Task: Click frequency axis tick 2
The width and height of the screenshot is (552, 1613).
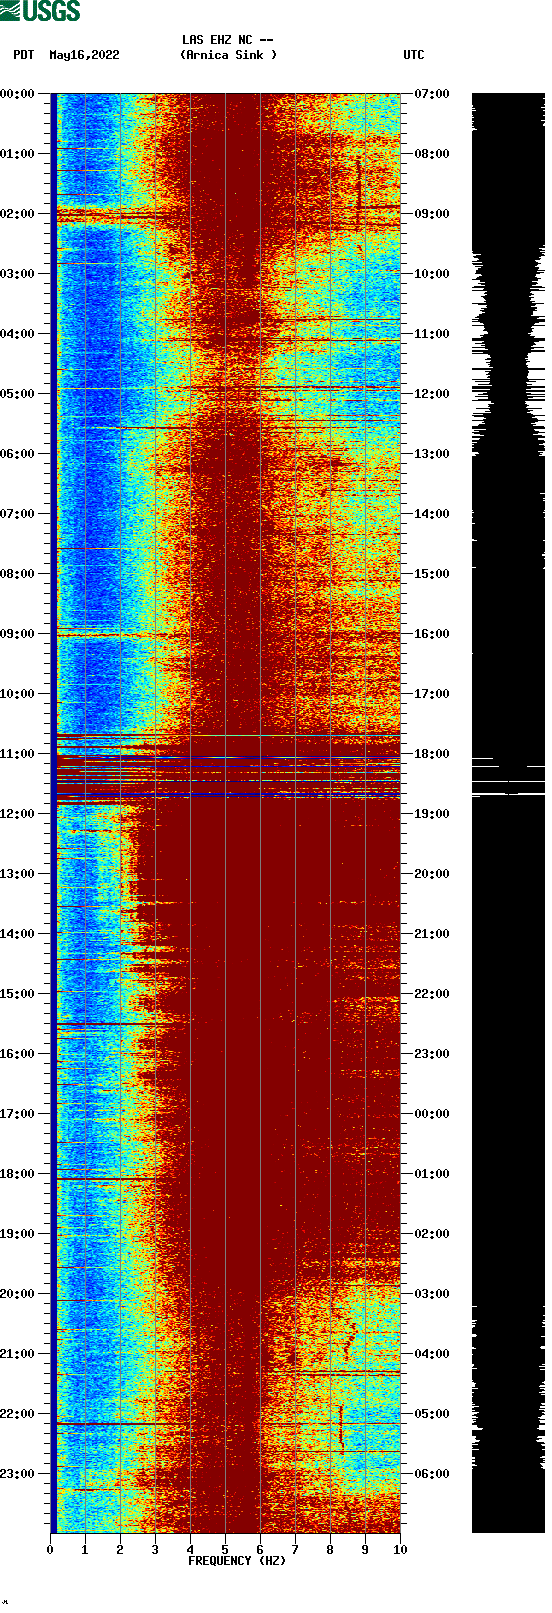Action: click(120, 1550)
